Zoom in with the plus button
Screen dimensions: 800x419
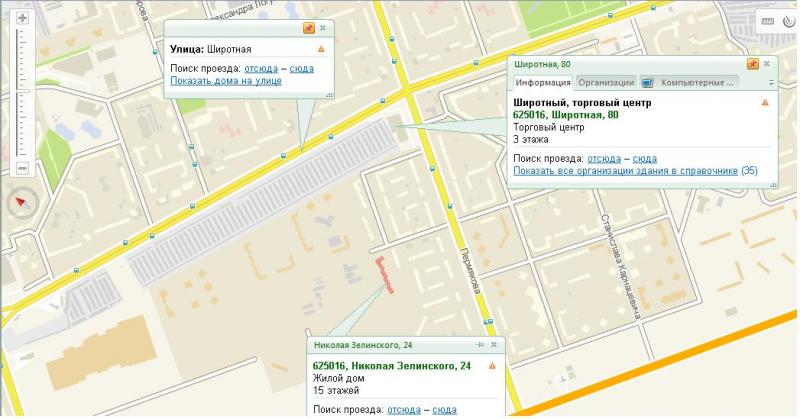point(22,18)
